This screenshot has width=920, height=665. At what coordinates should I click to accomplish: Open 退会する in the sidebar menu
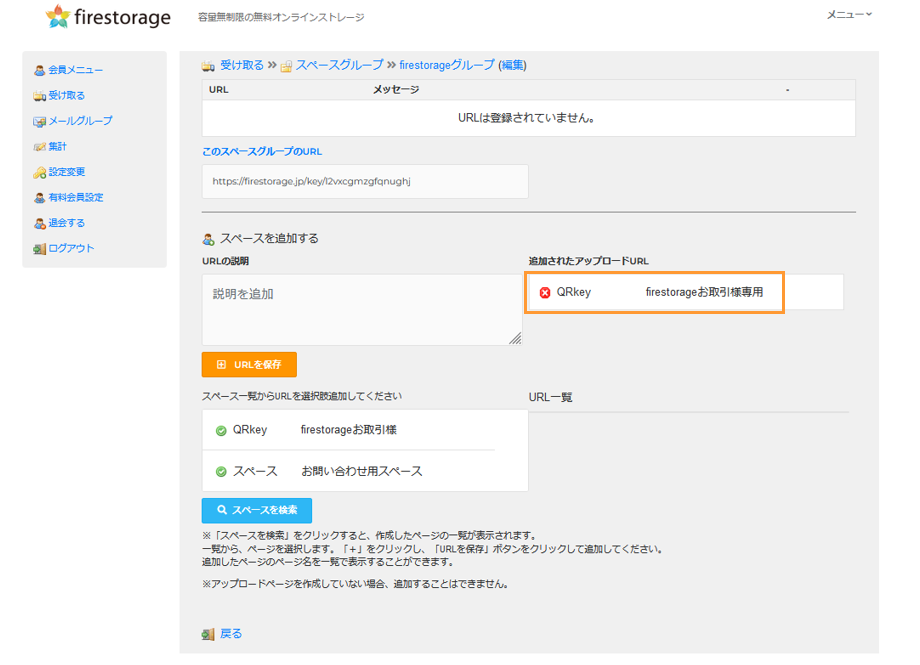(x=66, y=223)
